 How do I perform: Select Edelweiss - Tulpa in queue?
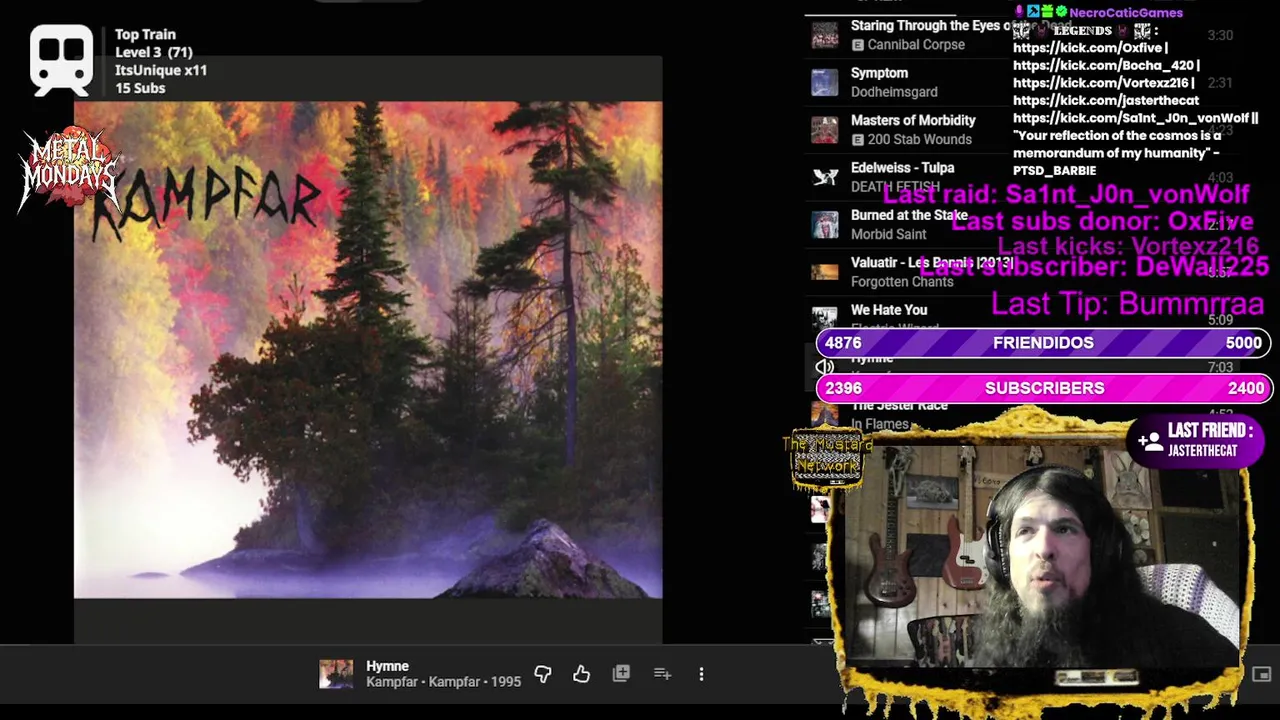coord(902,168)
